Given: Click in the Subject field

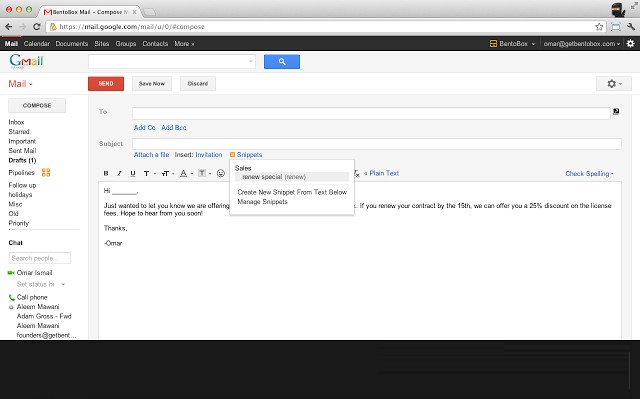Looking at the screenshot, I should tap(377, 144).
